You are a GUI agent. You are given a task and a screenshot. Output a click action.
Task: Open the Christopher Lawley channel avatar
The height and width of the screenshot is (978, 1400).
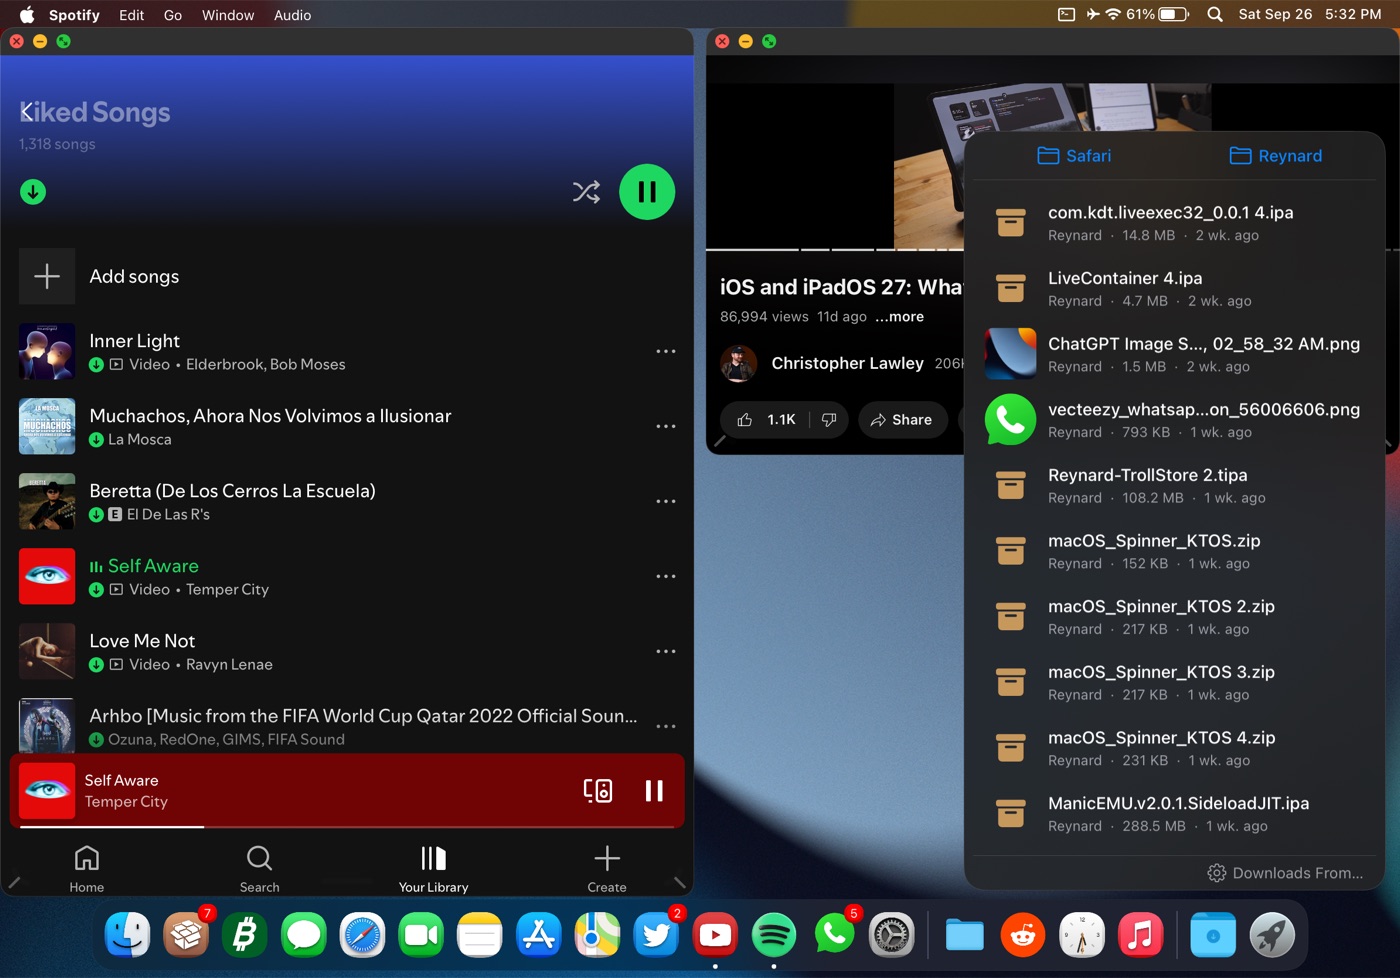click(739, 364)
